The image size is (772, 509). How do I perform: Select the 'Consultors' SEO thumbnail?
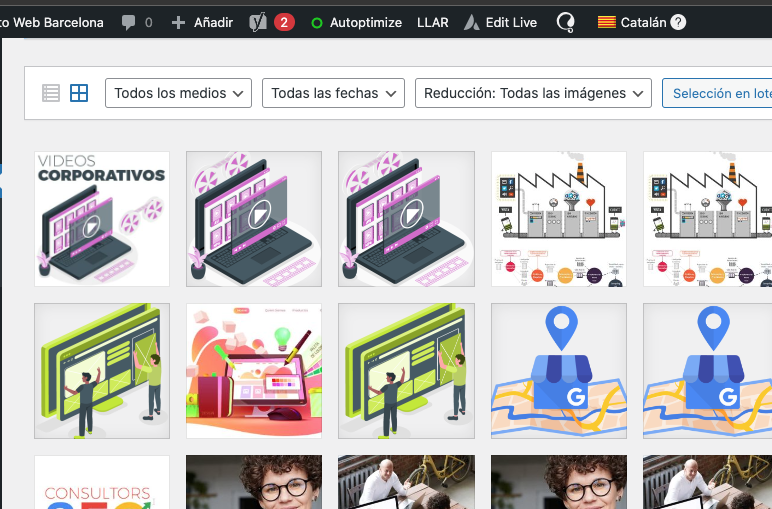102,483
